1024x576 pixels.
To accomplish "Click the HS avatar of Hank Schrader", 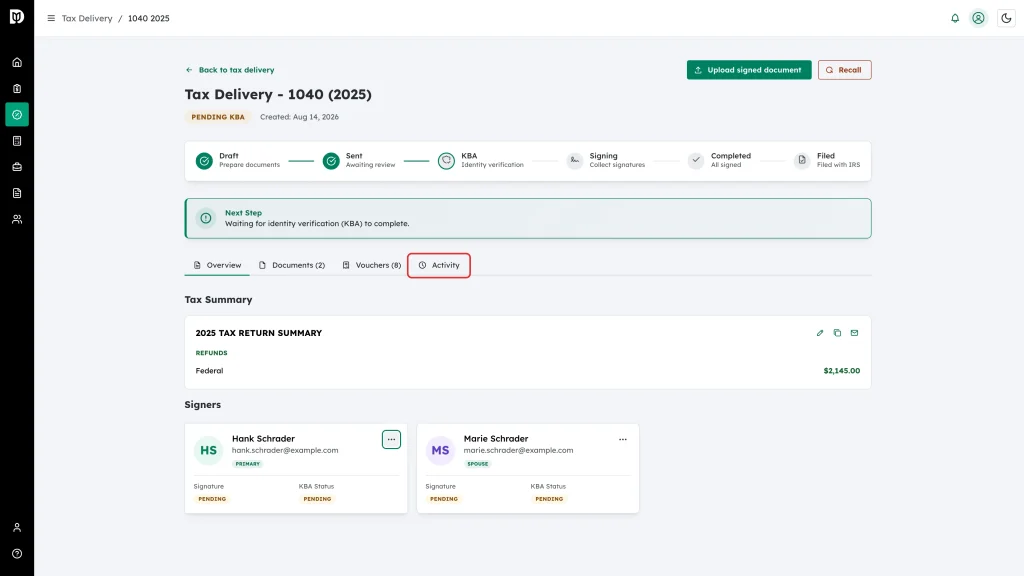I will [x=208, y=451].
